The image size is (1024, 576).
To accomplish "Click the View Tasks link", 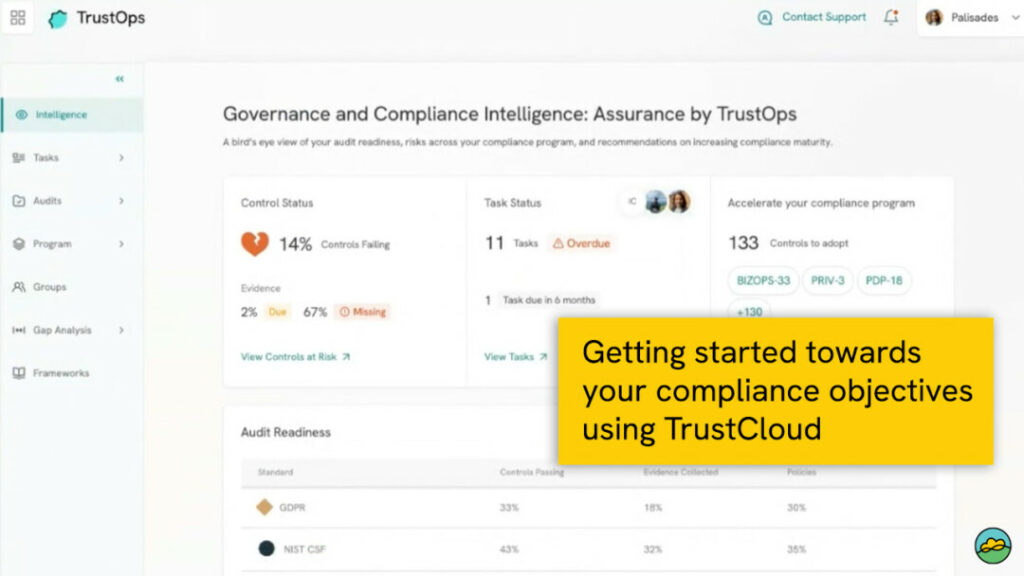I will (509, 357).
